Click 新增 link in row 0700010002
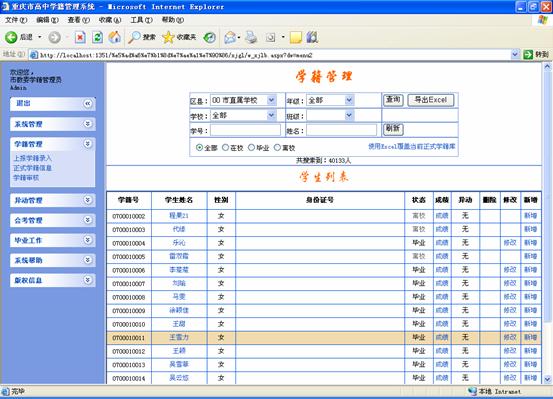 530,216
